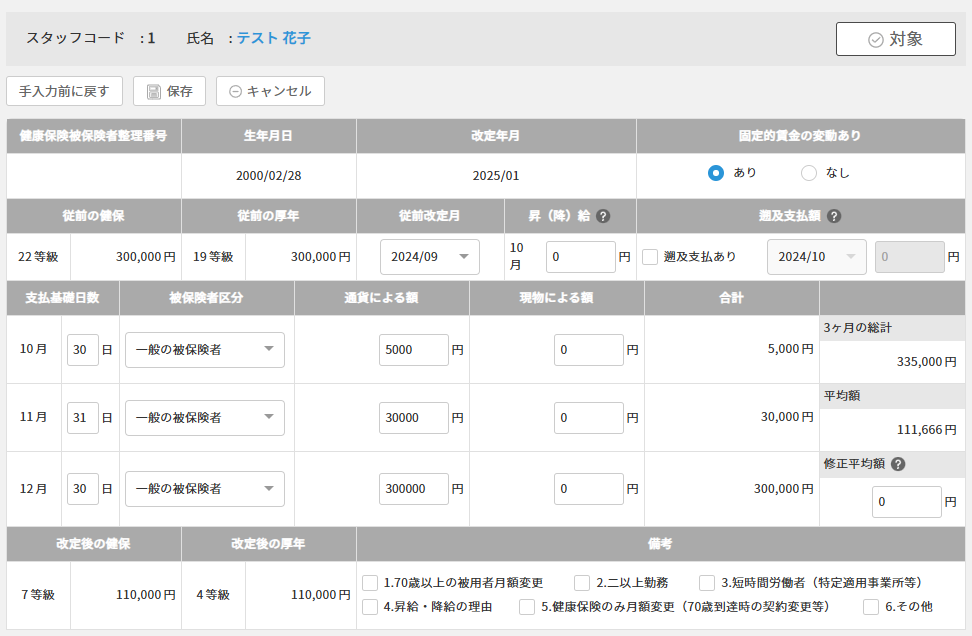972x636 pixels.
Task: Tick the 6.その他 checkbox
Action: [x=871, y=607]
